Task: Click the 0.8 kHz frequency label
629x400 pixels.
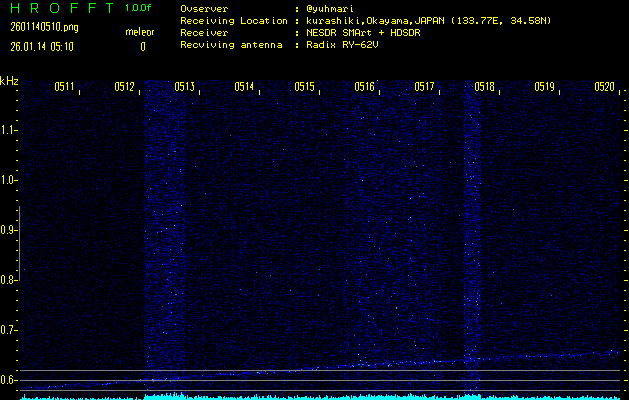Action: click(x=7, y=280)
